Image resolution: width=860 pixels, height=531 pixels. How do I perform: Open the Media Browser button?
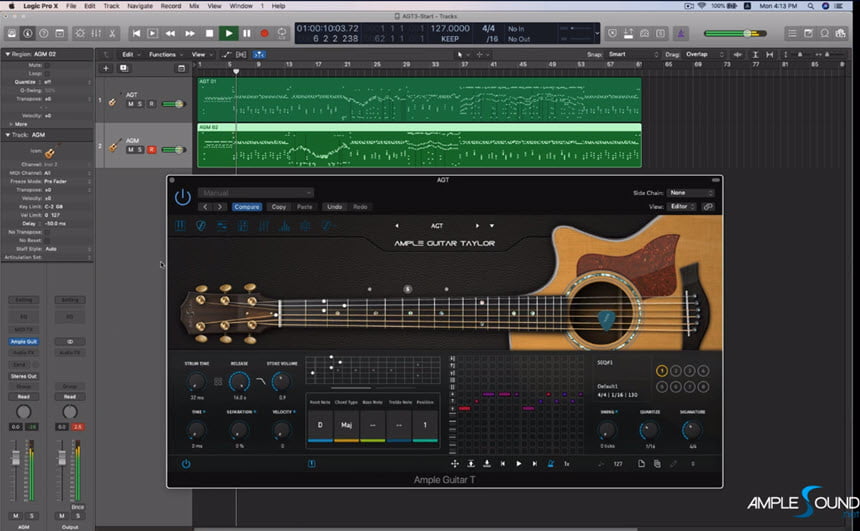pyautogui.click(x=840, y=33)
